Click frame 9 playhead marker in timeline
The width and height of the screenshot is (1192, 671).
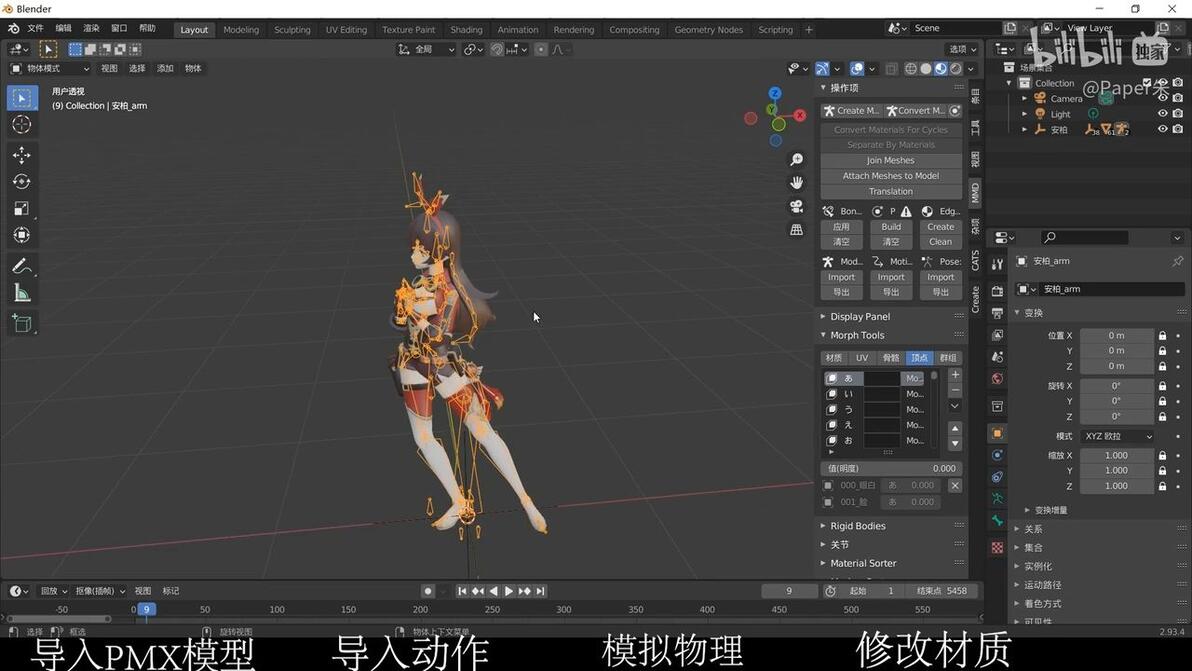click(146, 609)
